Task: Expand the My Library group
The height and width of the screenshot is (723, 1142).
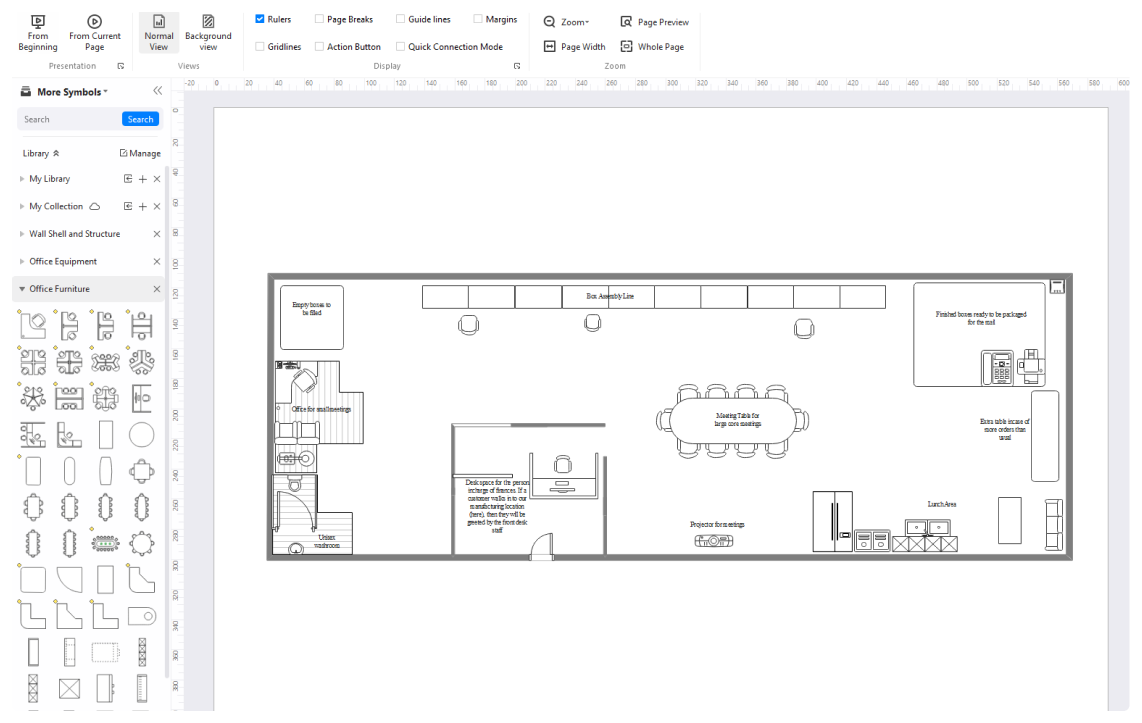Action: click(x=22, y=179)
